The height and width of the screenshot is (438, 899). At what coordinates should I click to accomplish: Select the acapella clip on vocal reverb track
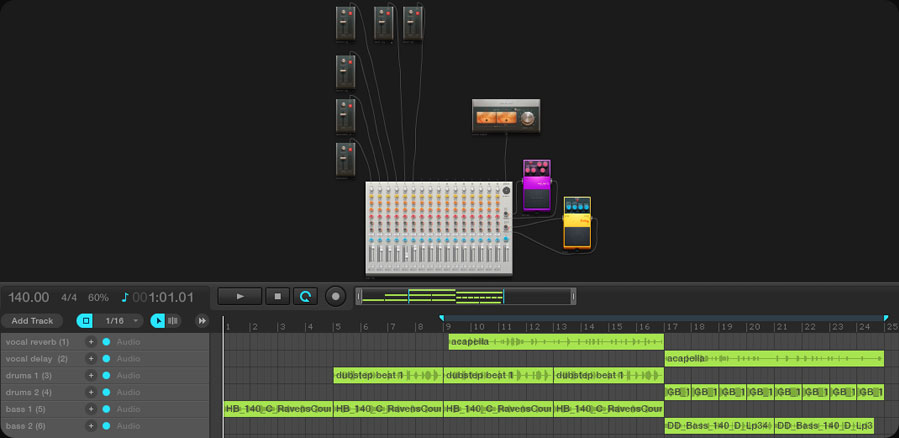tap(556, 342)
